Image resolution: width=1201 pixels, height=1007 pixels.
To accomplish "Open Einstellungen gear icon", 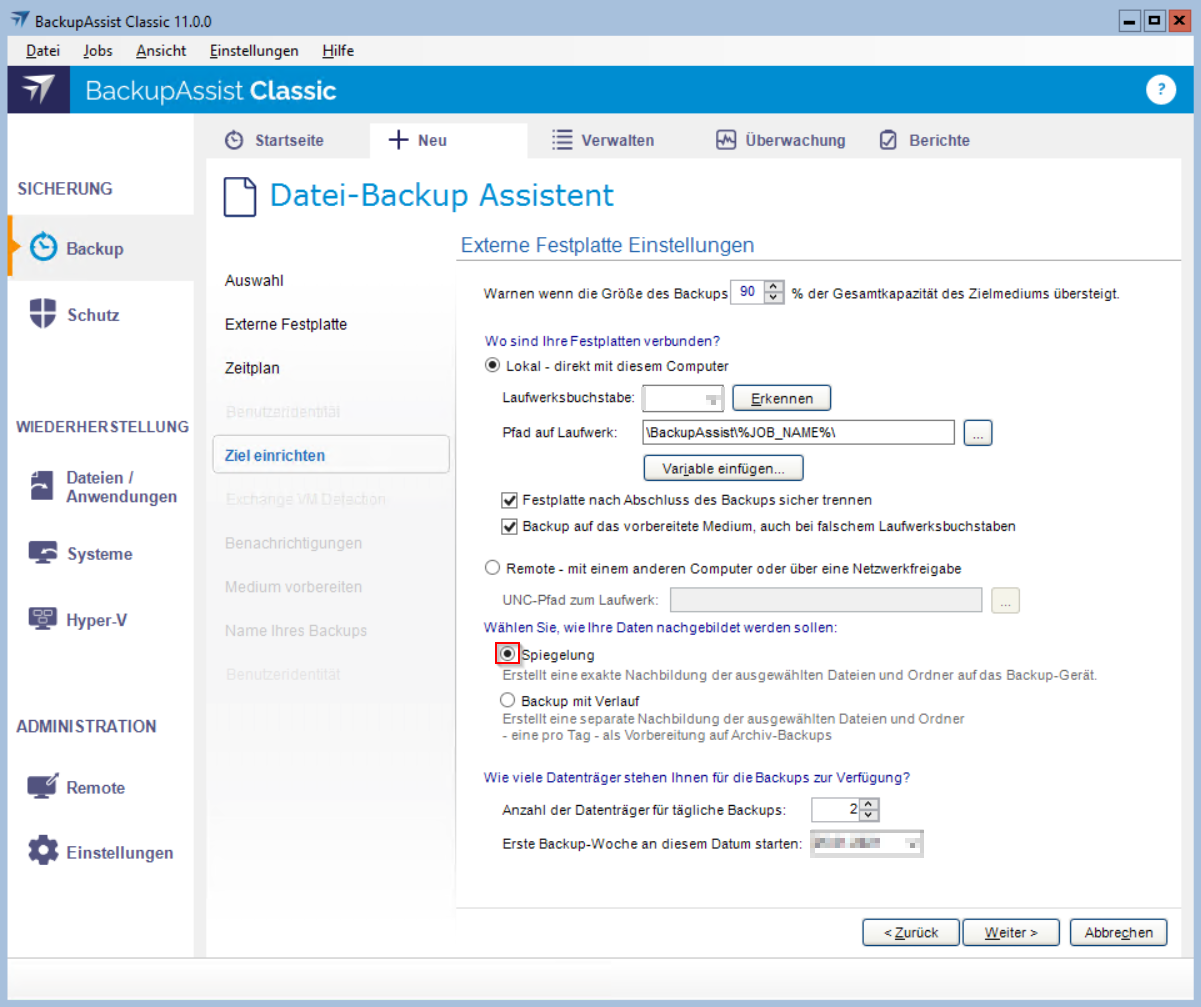I will coord(43,852).
